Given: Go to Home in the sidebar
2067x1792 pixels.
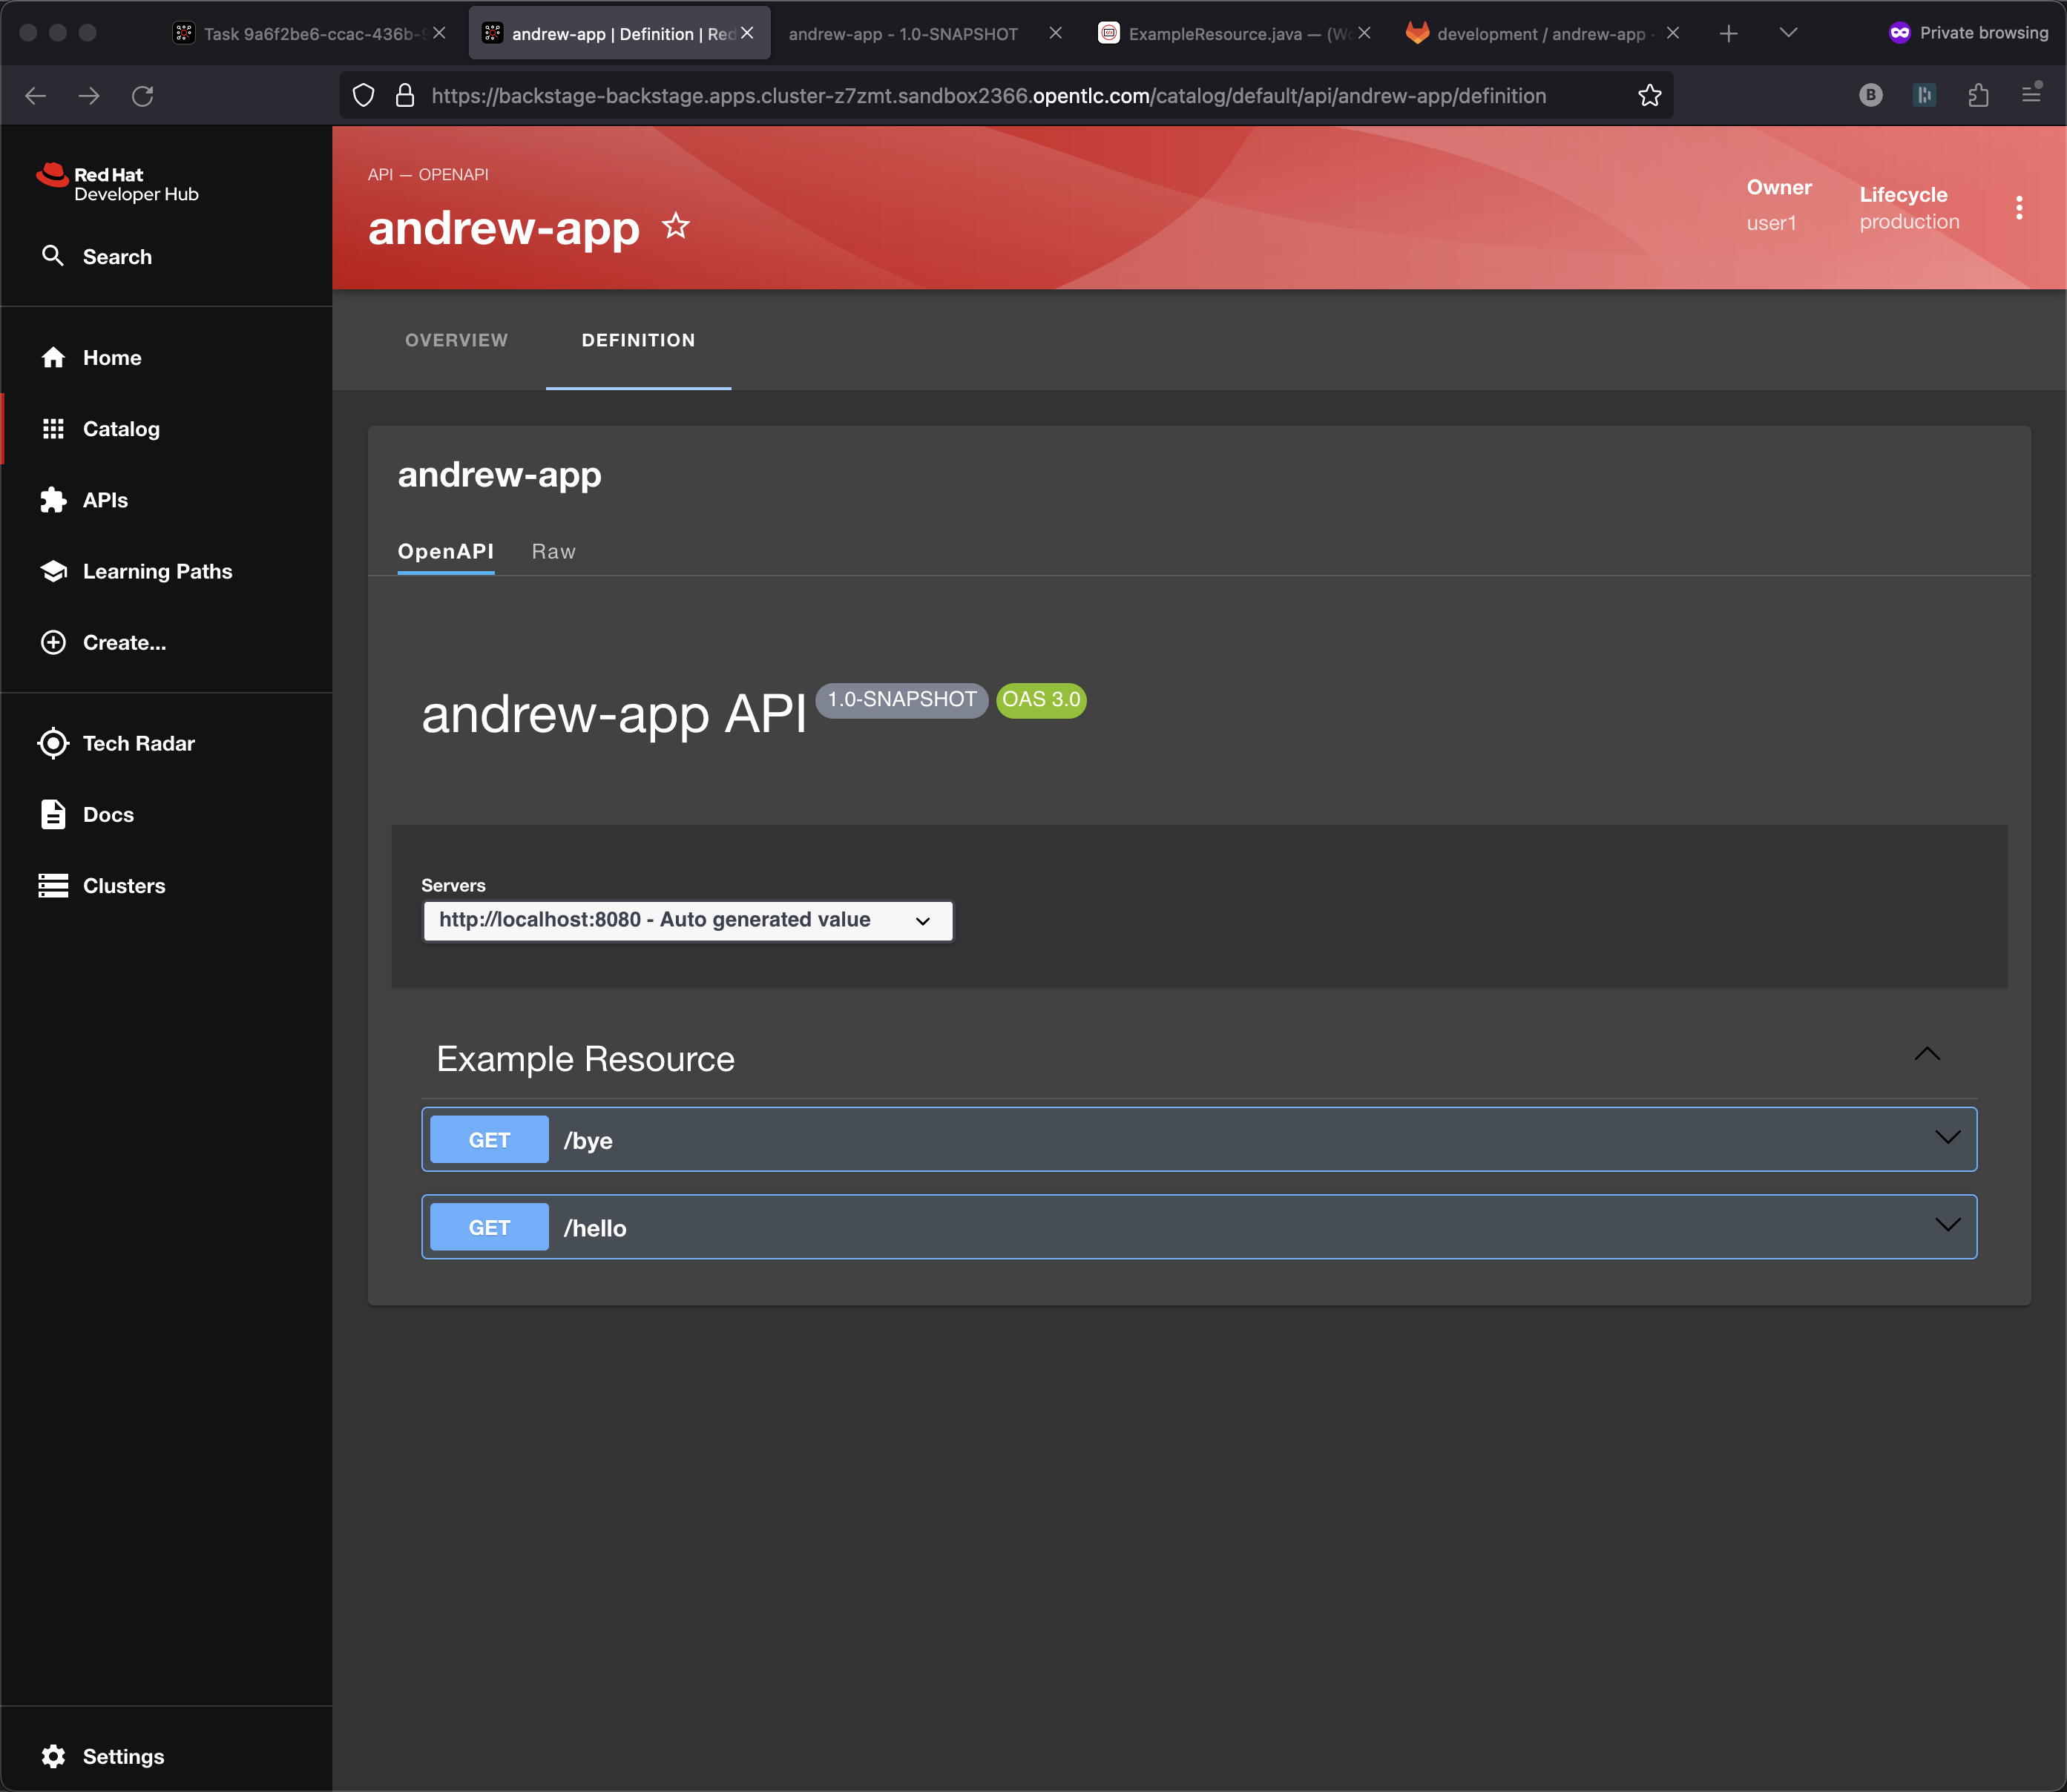Looking at the screenshot, I should (x=111, y=358).
